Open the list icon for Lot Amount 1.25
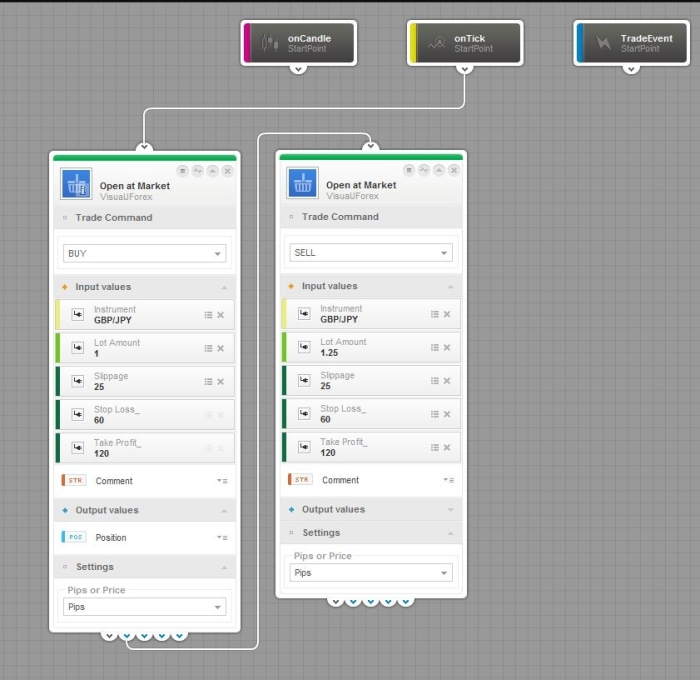The height and width of the screenshot is (680, 700). coord(434,347)
